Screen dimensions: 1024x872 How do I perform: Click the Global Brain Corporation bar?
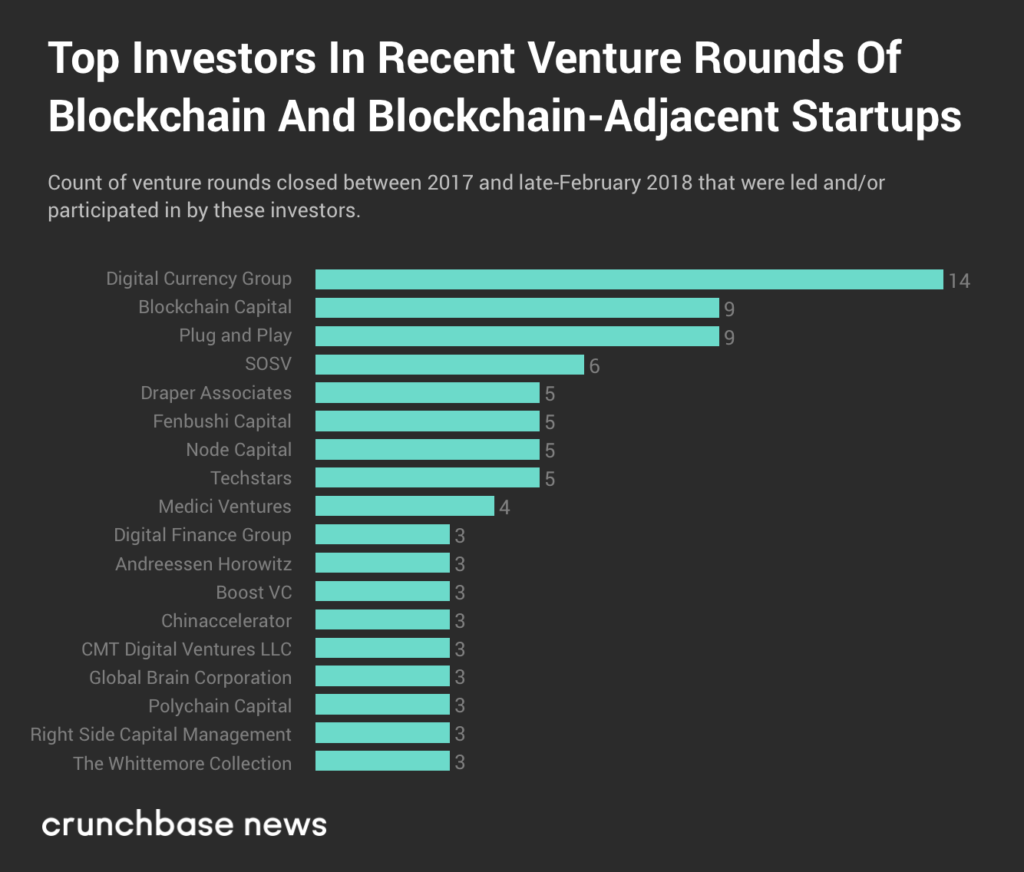click(382, 677)
